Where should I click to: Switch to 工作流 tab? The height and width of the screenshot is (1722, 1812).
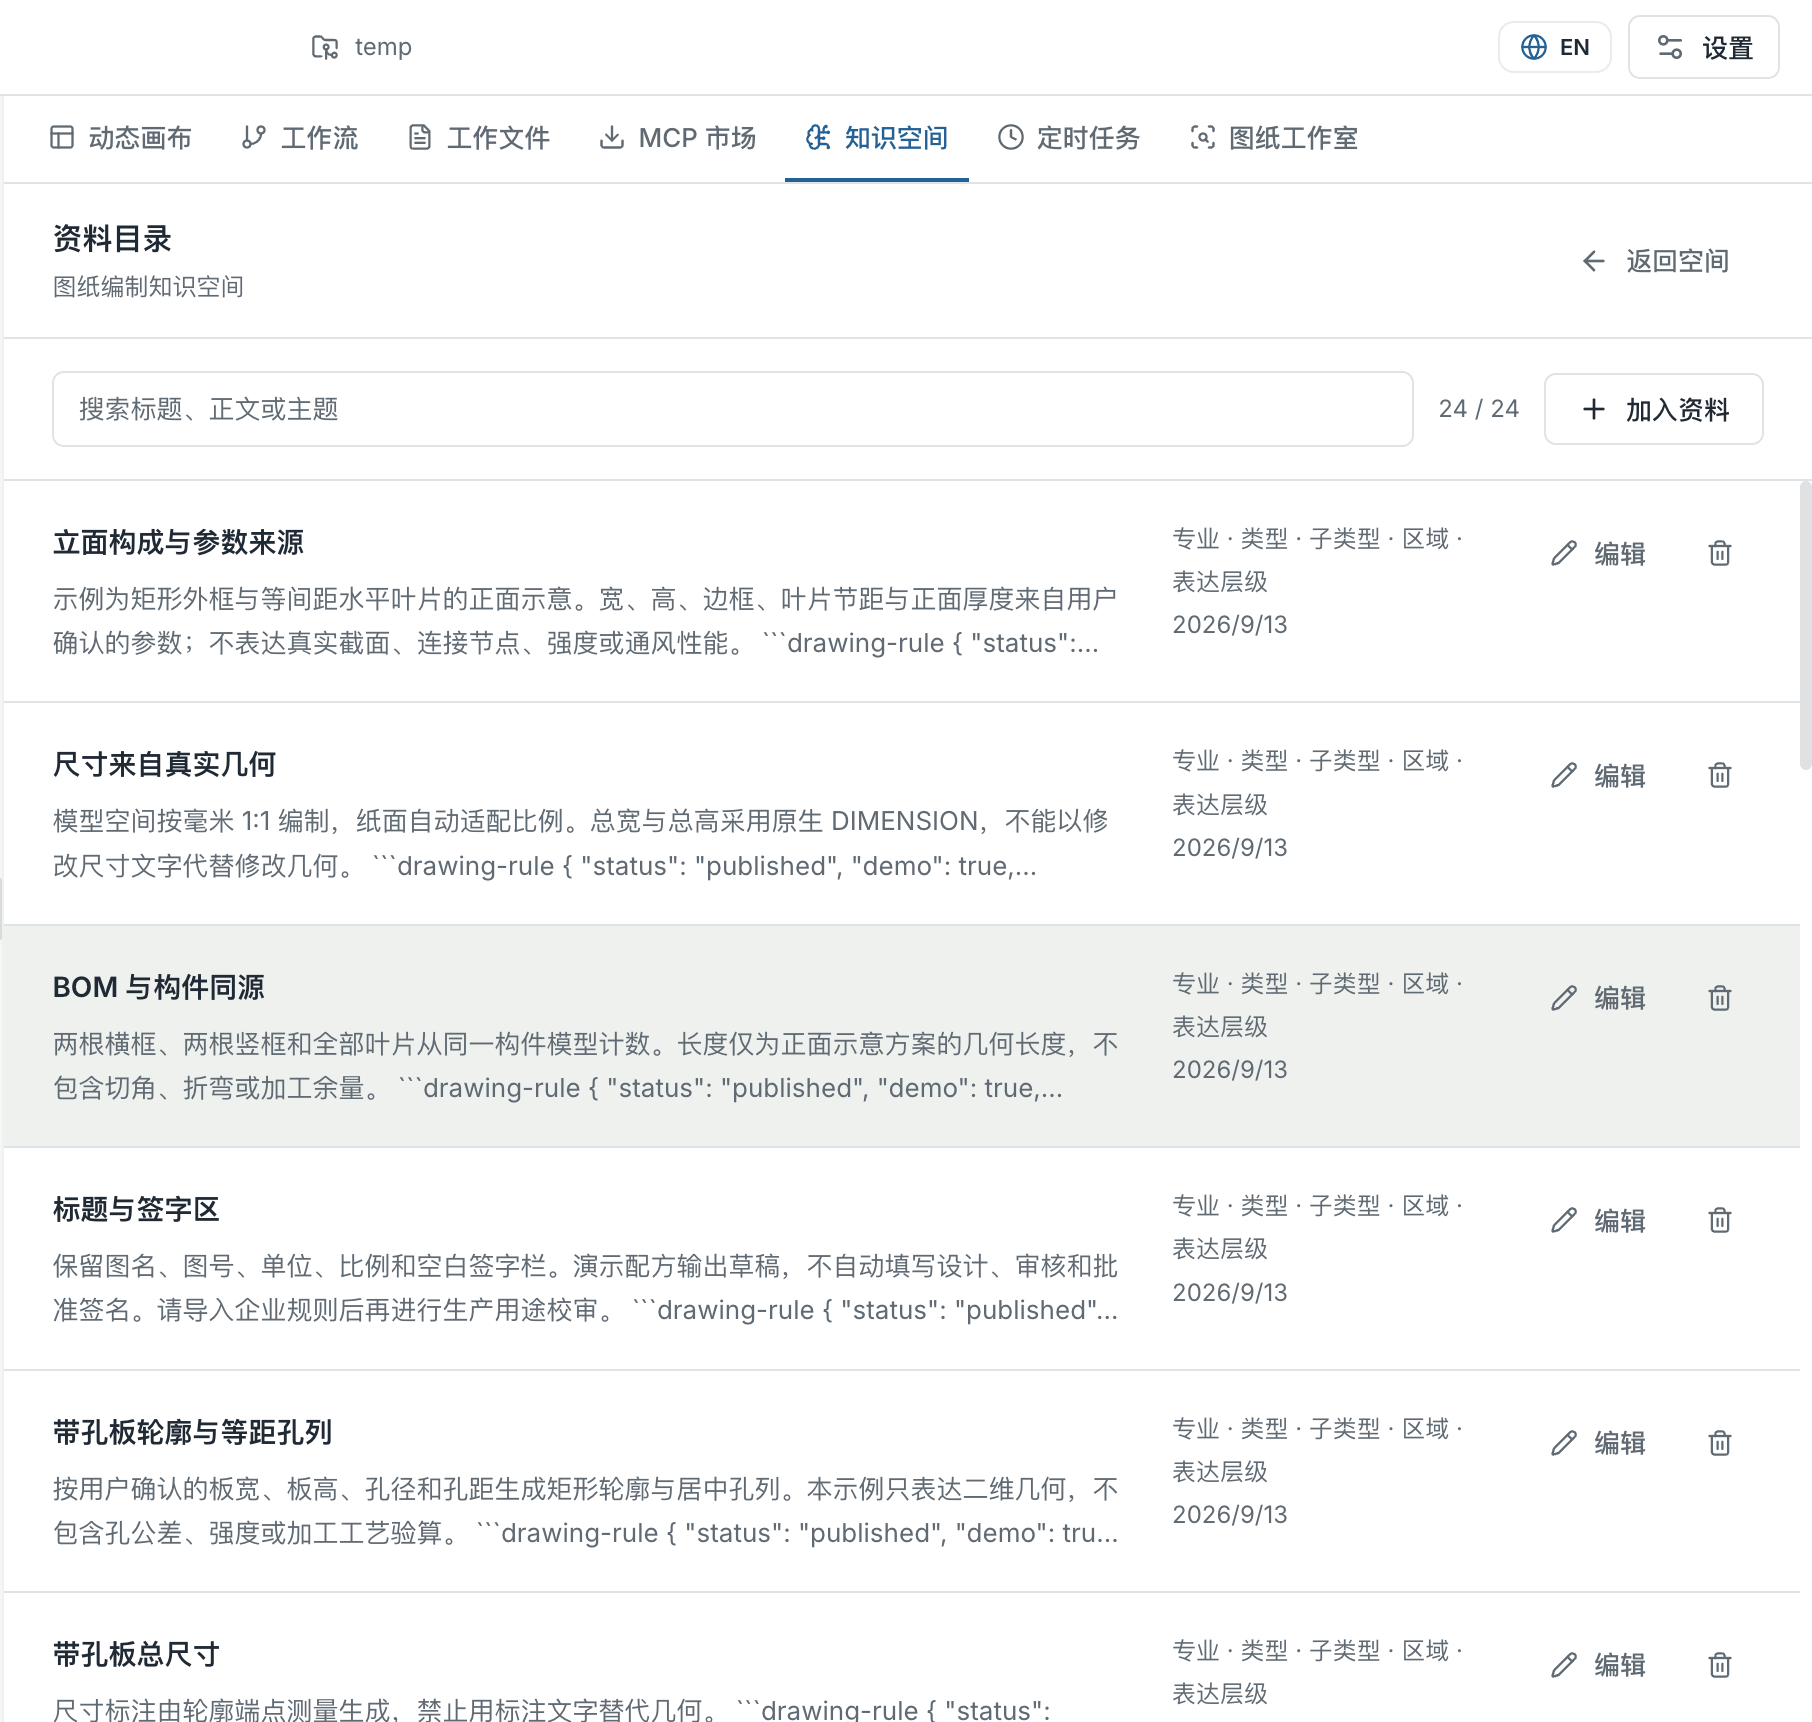click(x=300, y=138)
